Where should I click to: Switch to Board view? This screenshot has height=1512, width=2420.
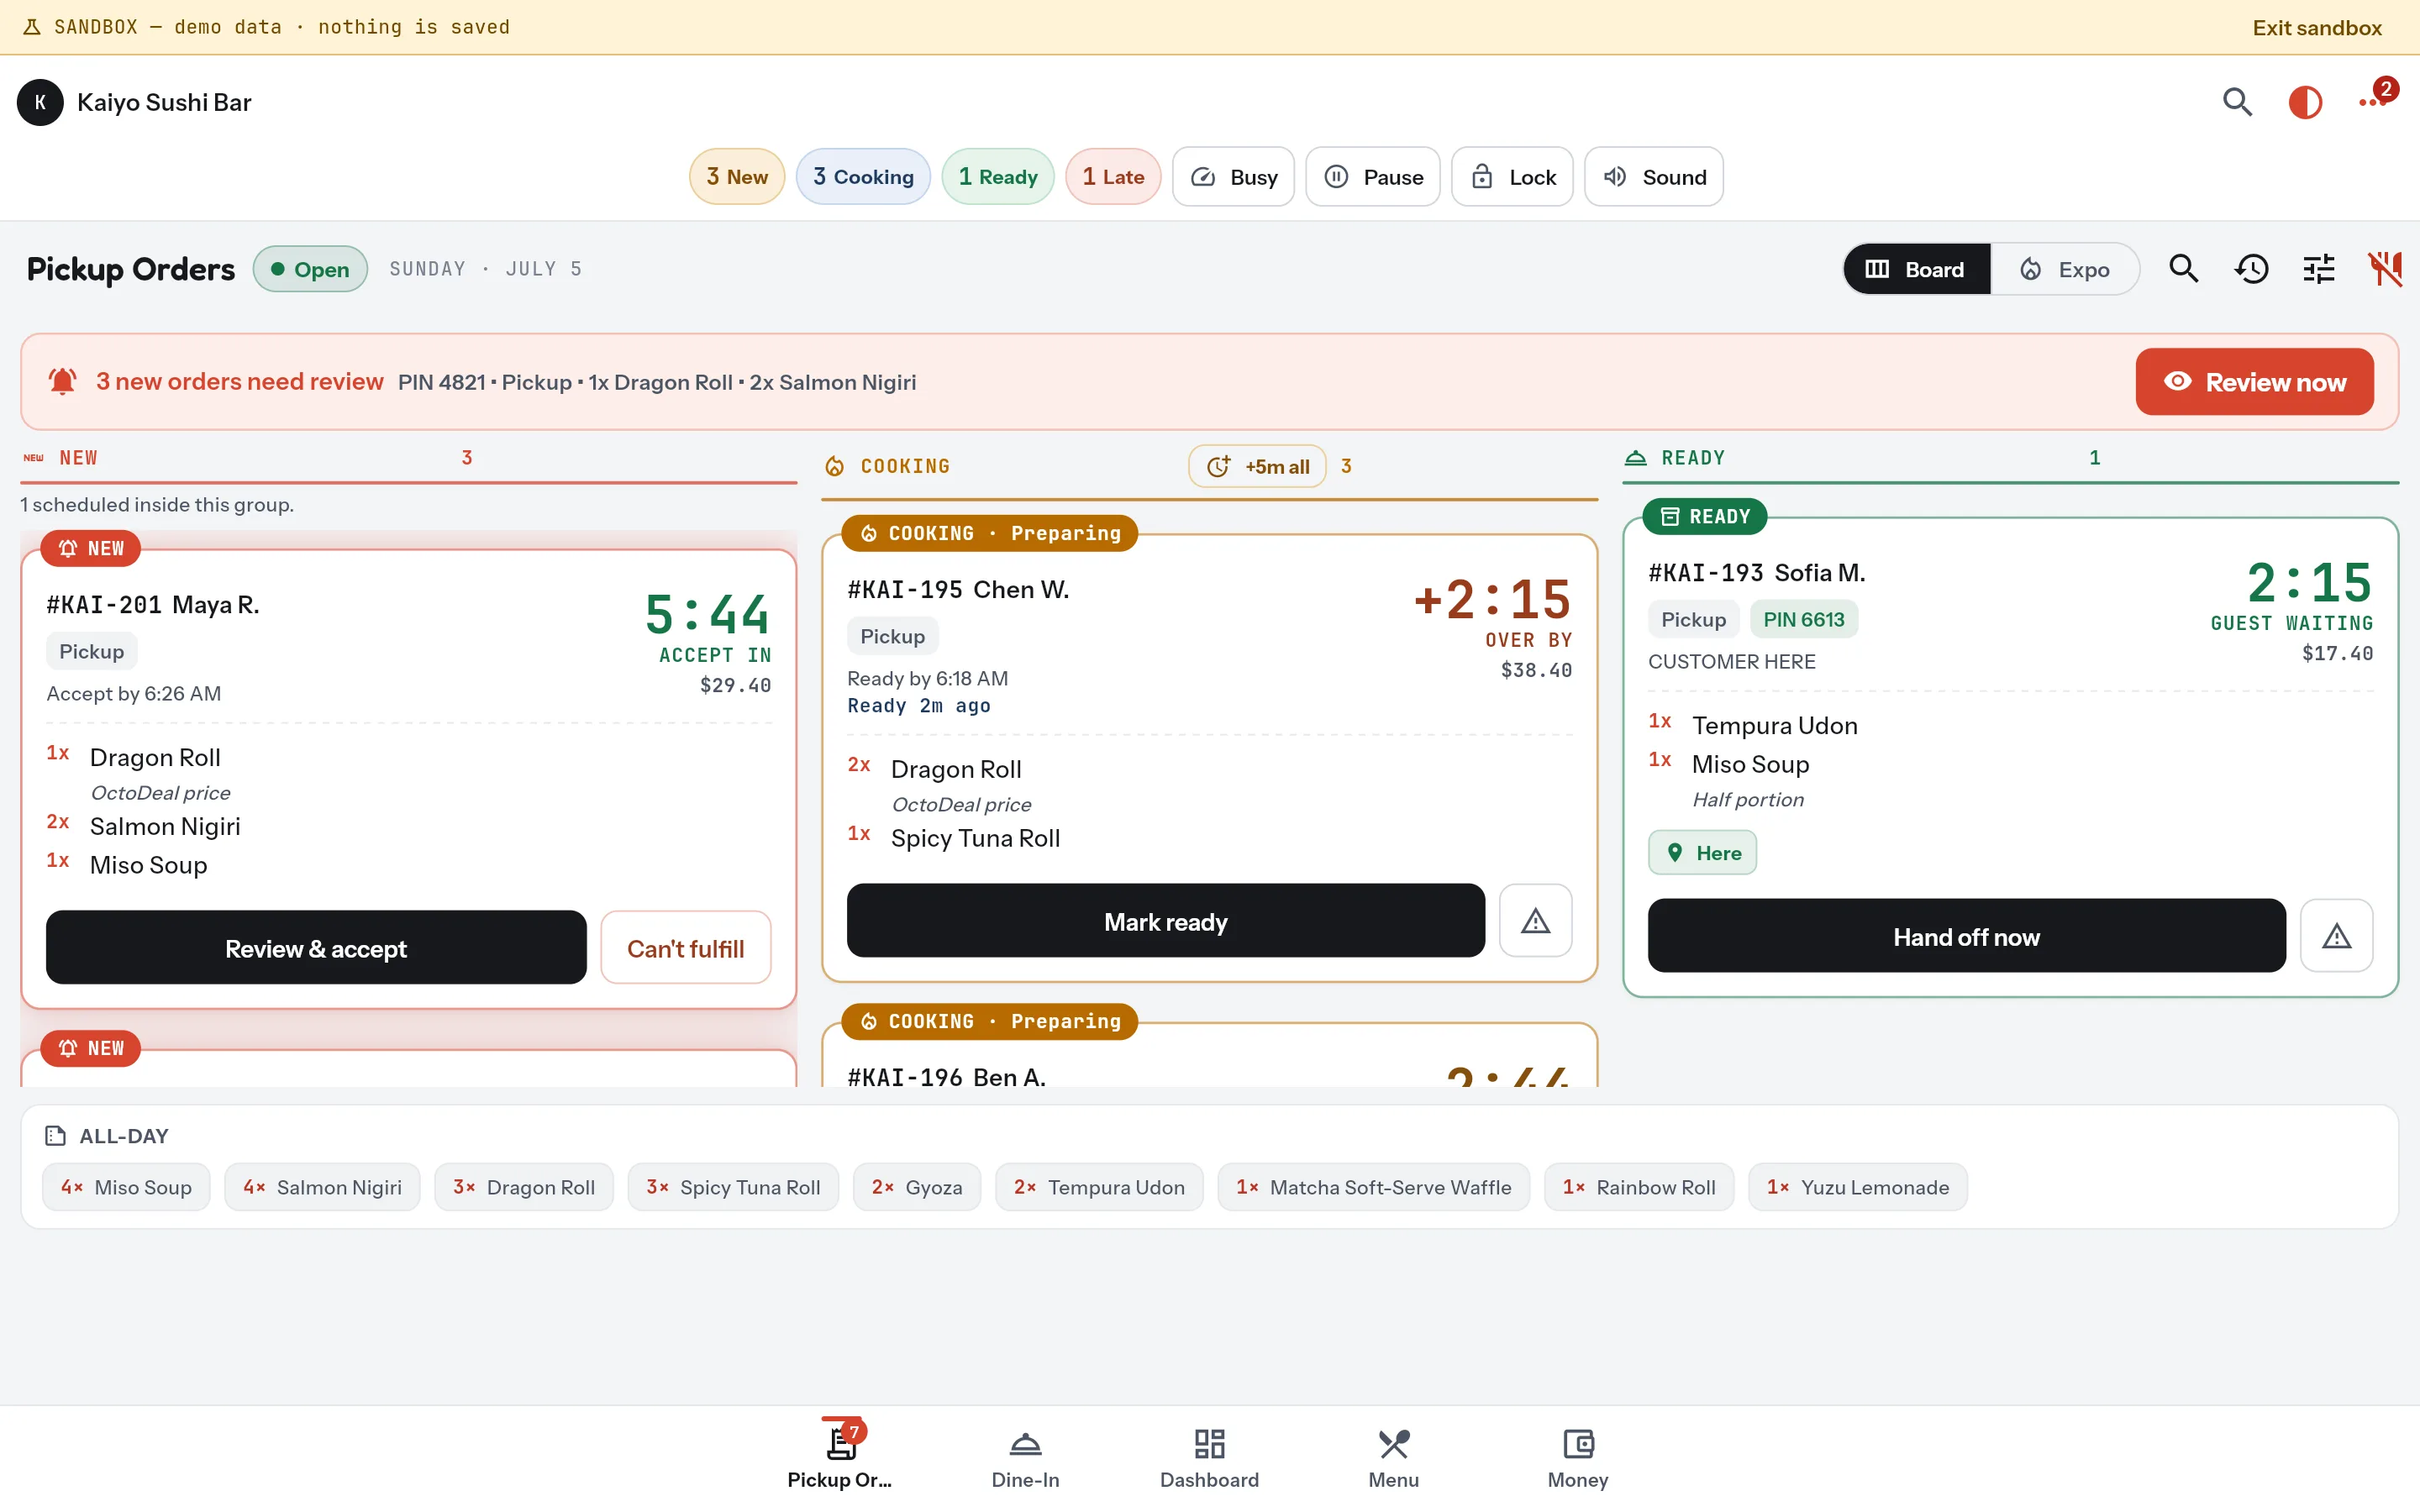(1916, 269)
